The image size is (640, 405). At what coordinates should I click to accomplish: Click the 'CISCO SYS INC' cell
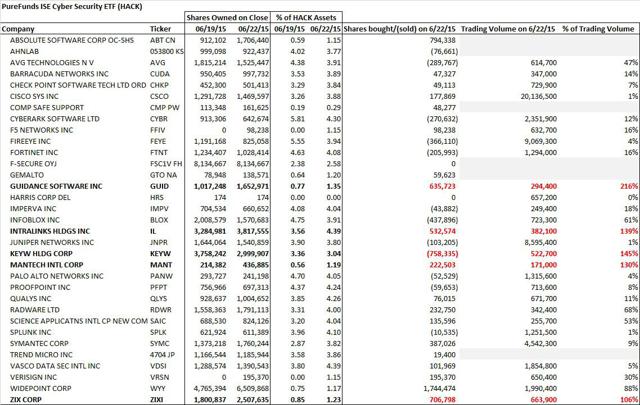click(x=34, y=96)
